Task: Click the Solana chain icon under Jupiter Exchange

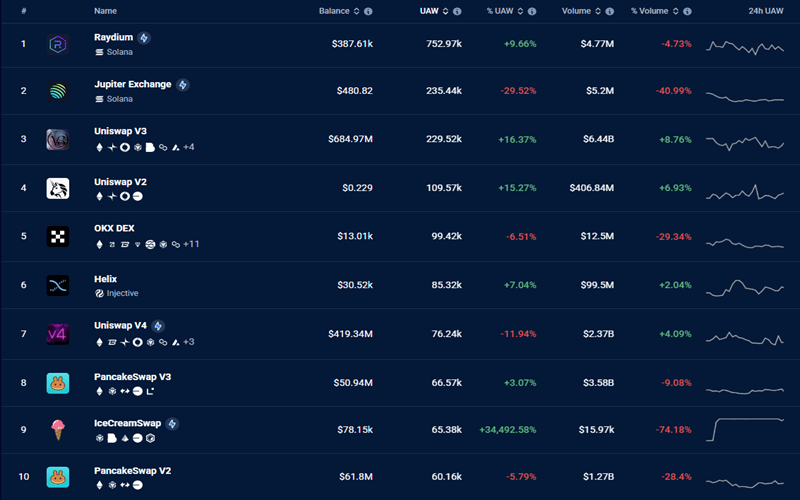Action: tap(99, 99)
